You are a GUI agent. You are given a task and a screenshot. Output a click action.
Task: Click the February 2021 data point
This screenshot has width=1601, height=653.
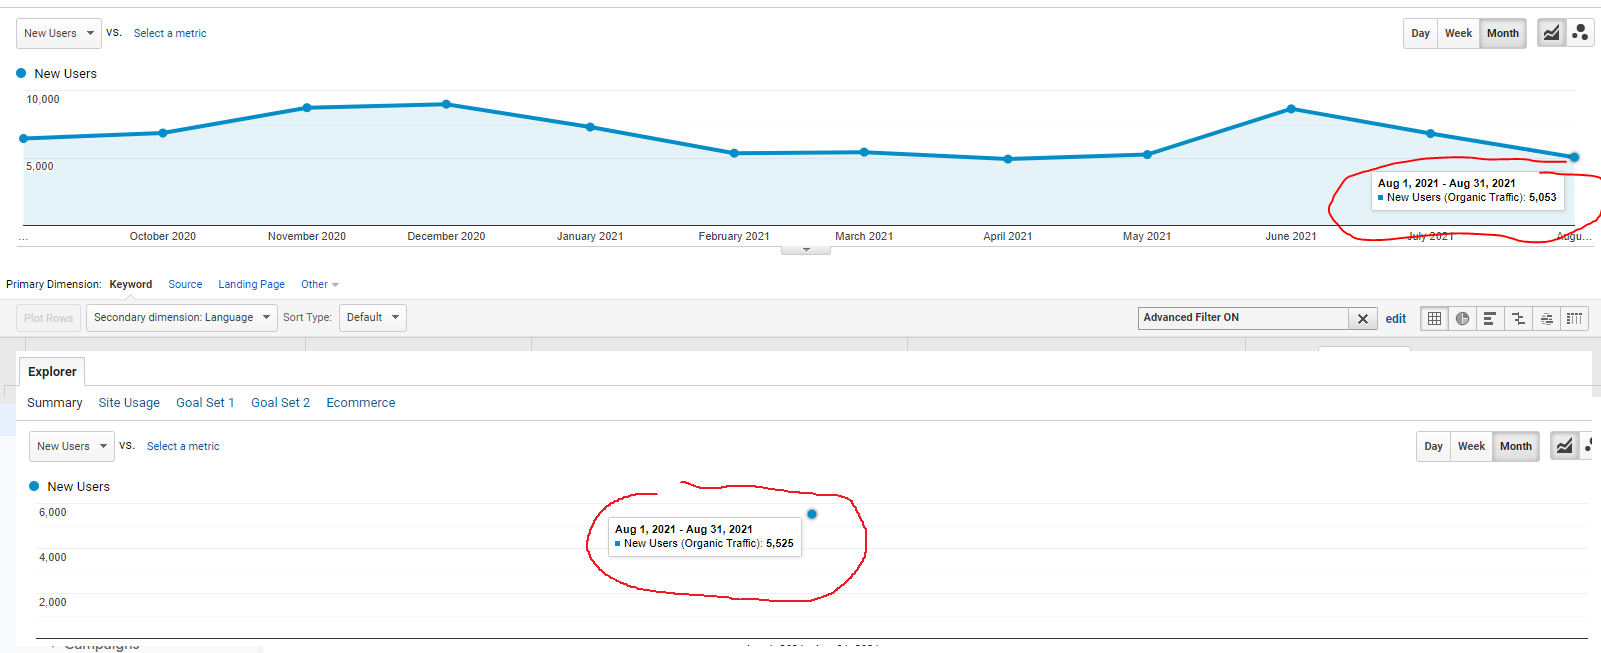tap(734, 153)
